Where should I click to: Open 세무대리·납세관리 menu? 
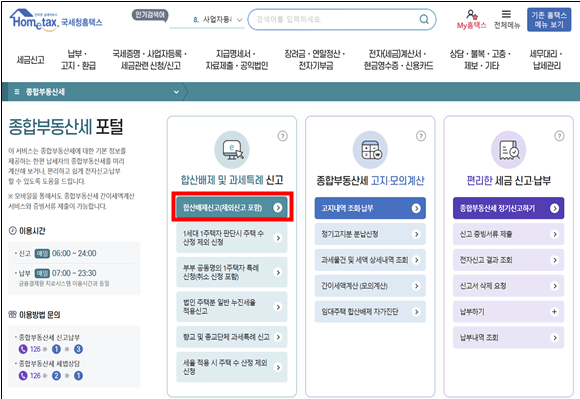click(x=546, y=60)
